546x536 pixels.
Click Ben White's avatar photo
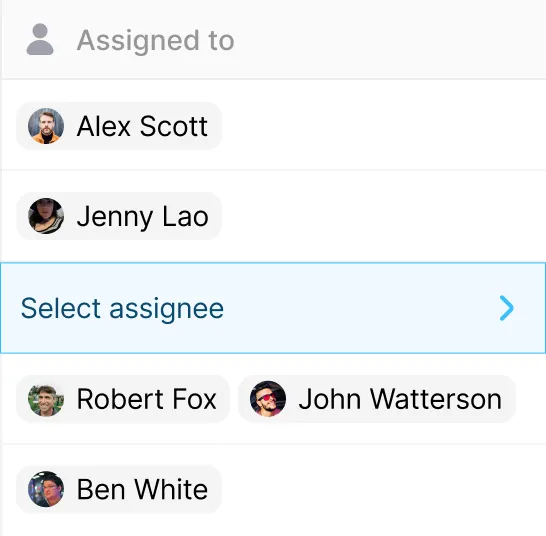point(46,489)
